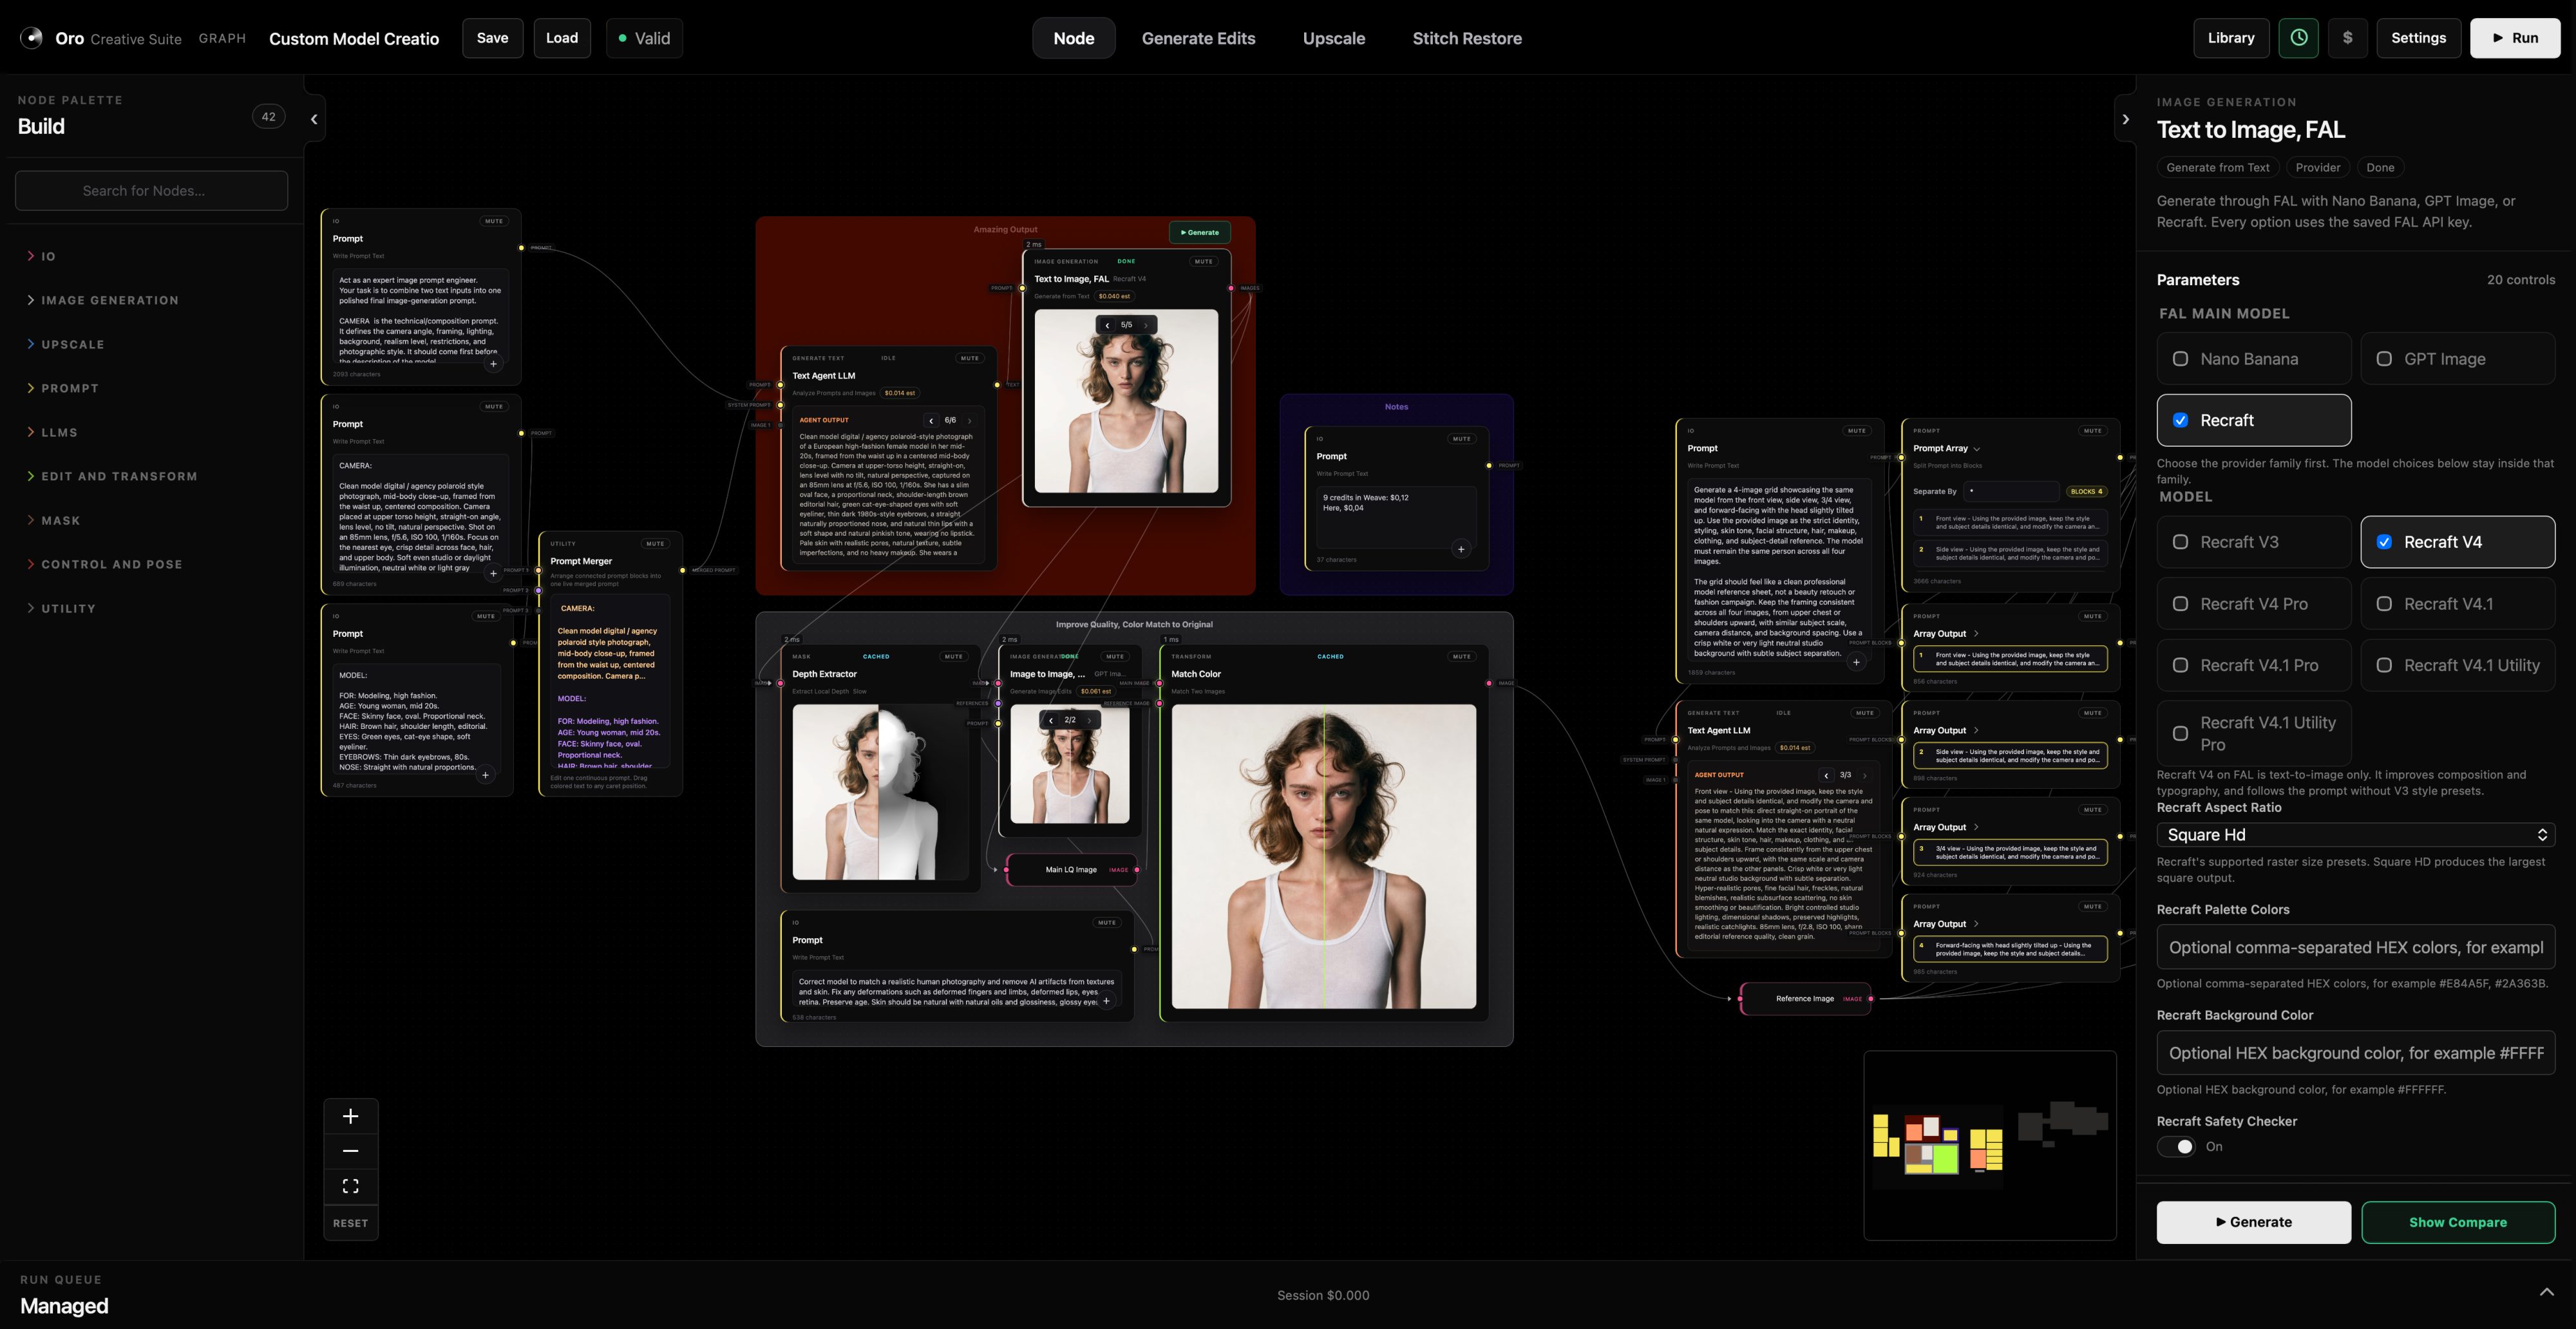Zoom in the canvas with the plus icon
Image resolution: width=2576 pixels, height=1329 pixels.
pyautogui.click(x=350, y=1116)
